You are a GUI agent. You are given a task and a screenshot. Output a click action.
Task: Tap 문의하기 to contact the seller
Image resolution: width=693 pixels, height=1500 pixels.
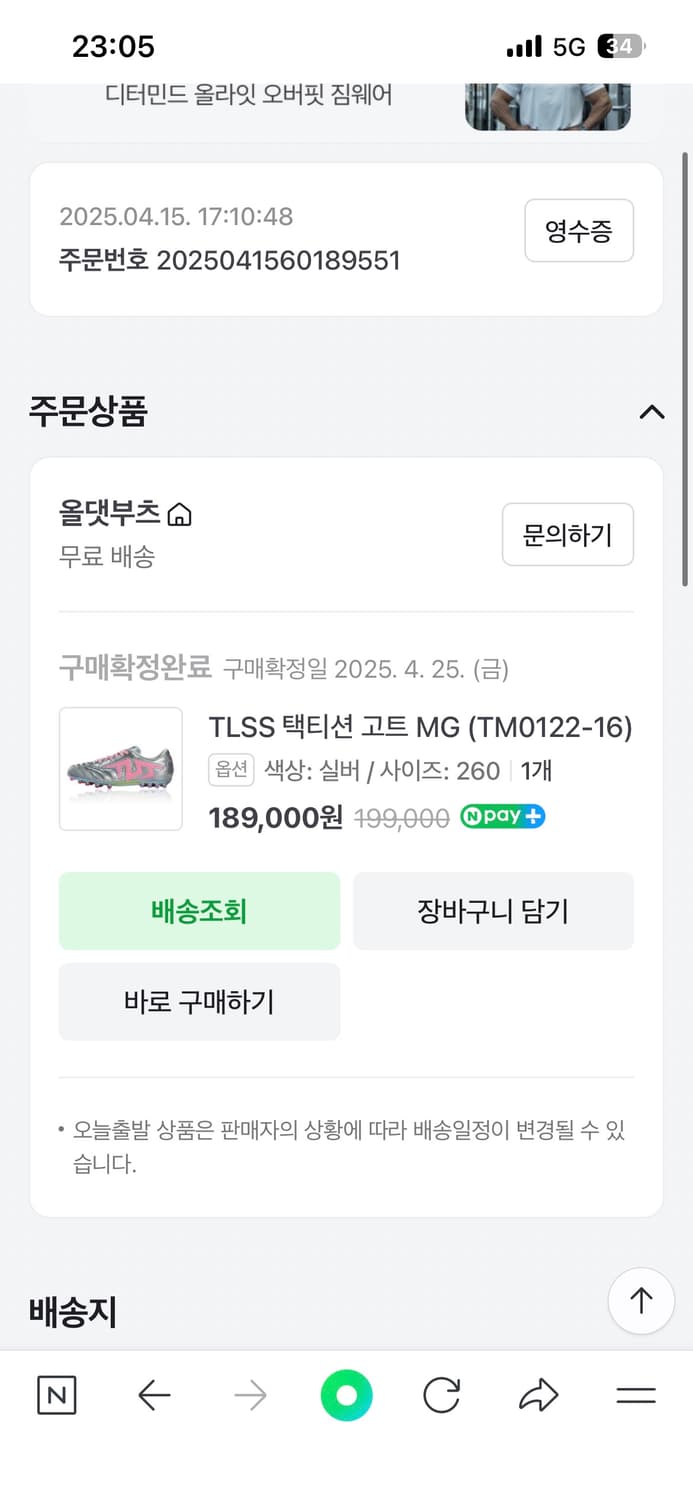568,535
